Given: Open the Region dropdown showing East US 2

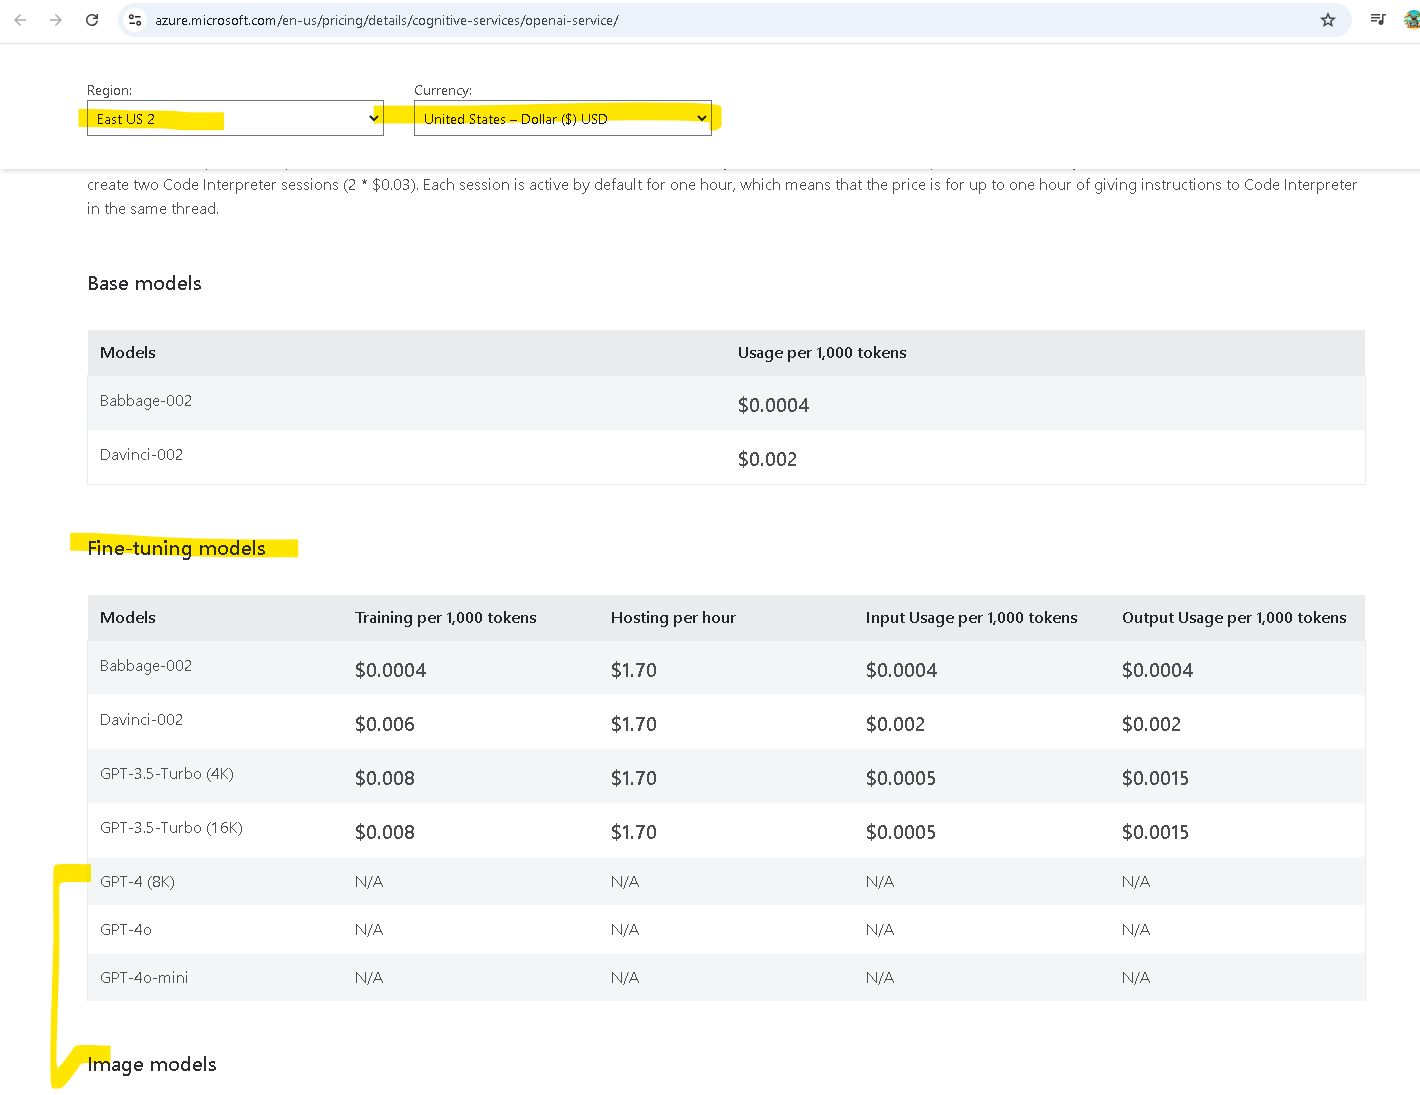Looking at the screenshot, I should point(235,118).
